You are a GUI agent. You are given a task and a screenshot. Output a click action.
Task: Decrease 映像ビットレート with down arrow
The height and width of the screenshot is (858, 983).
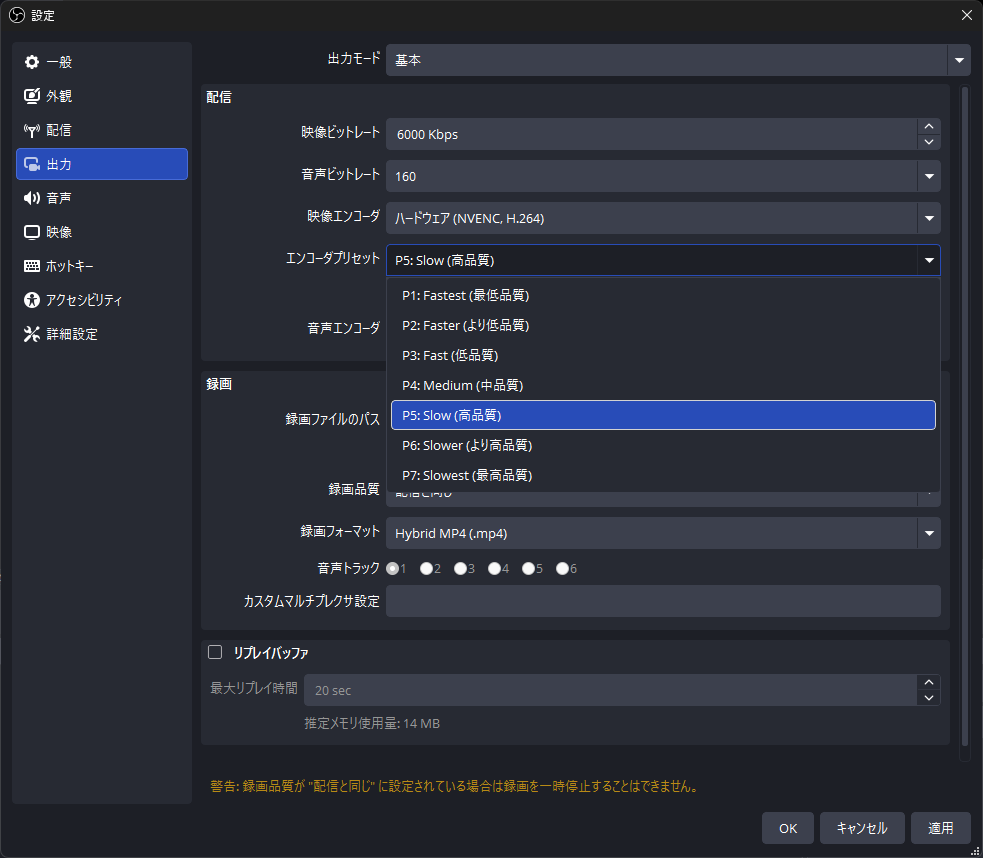929,142
